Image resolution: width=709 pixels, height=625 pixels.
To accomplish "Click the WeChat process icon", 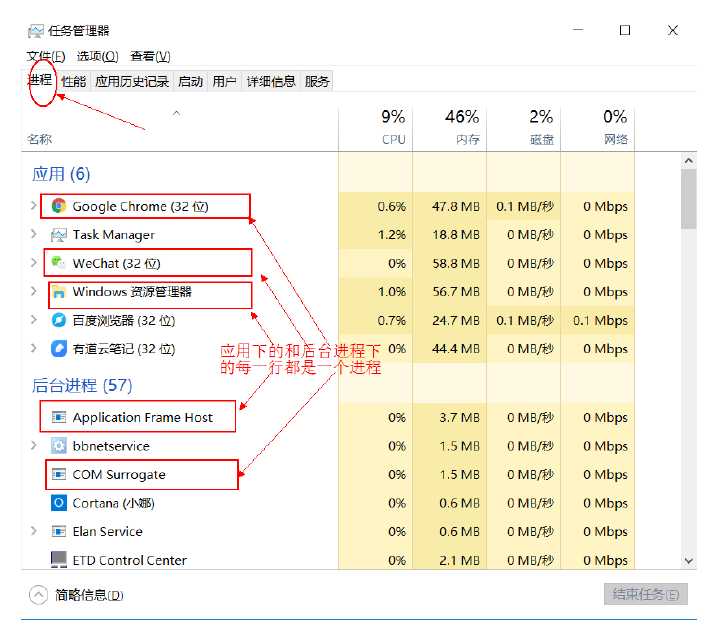I will point(59,263).
